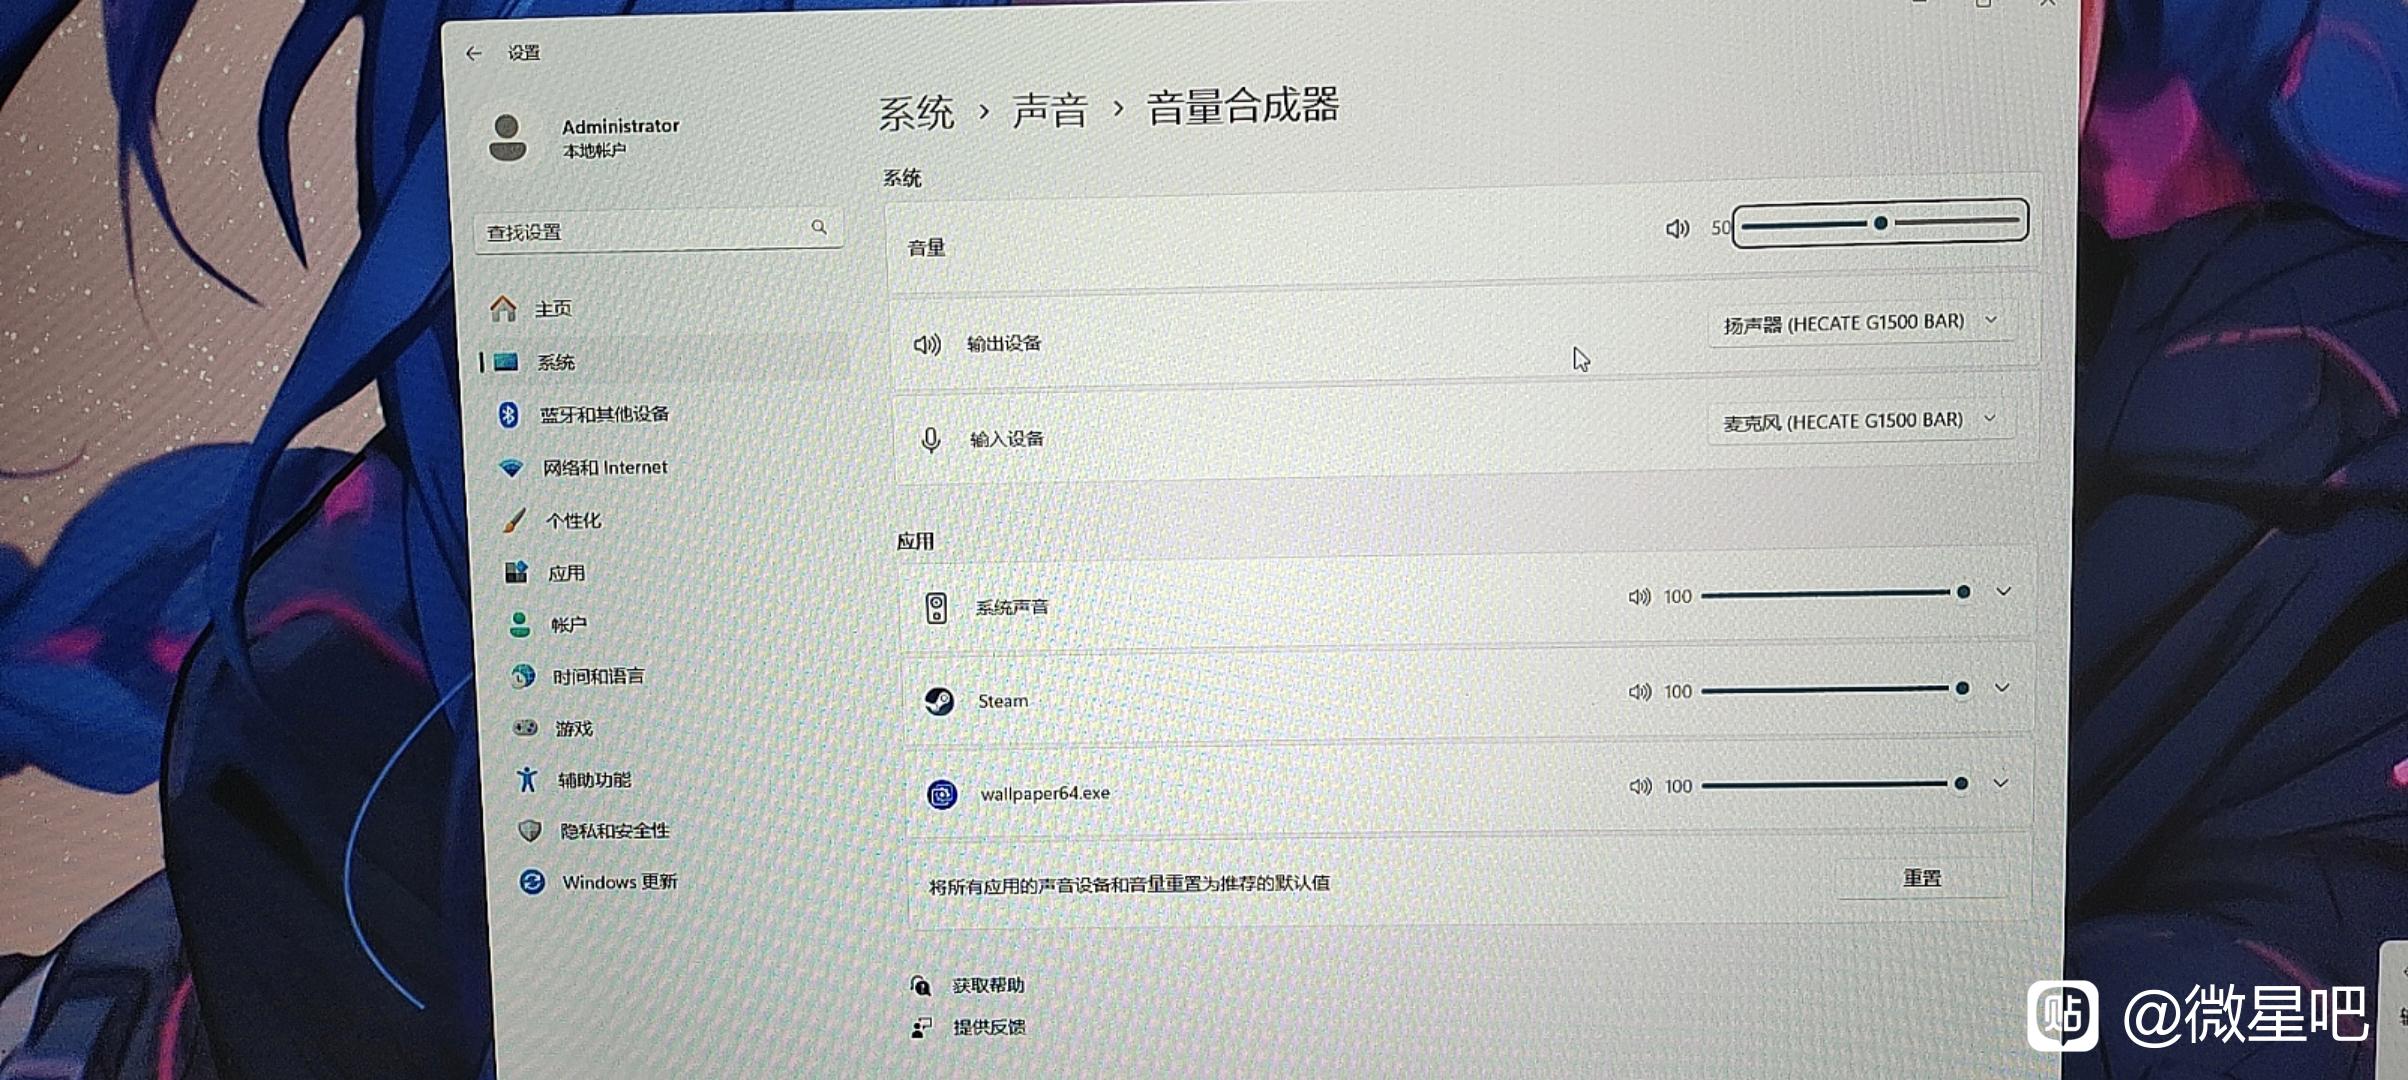Click the Bluetooth icon in sidebar

(x=508, y=414)
